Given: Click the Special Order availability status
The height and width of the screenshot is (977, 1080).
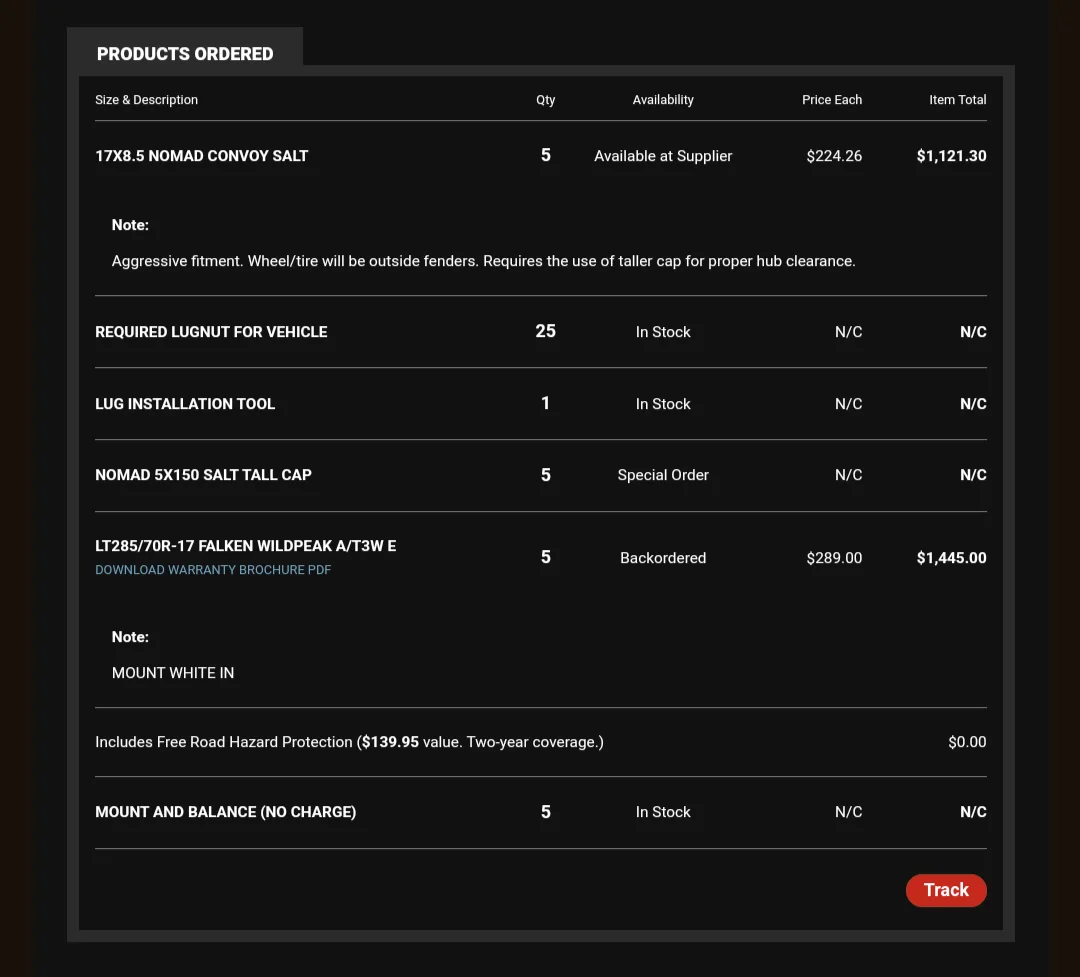Looking at the screenshot, I should pyautogui.click(x=663, y=475).
